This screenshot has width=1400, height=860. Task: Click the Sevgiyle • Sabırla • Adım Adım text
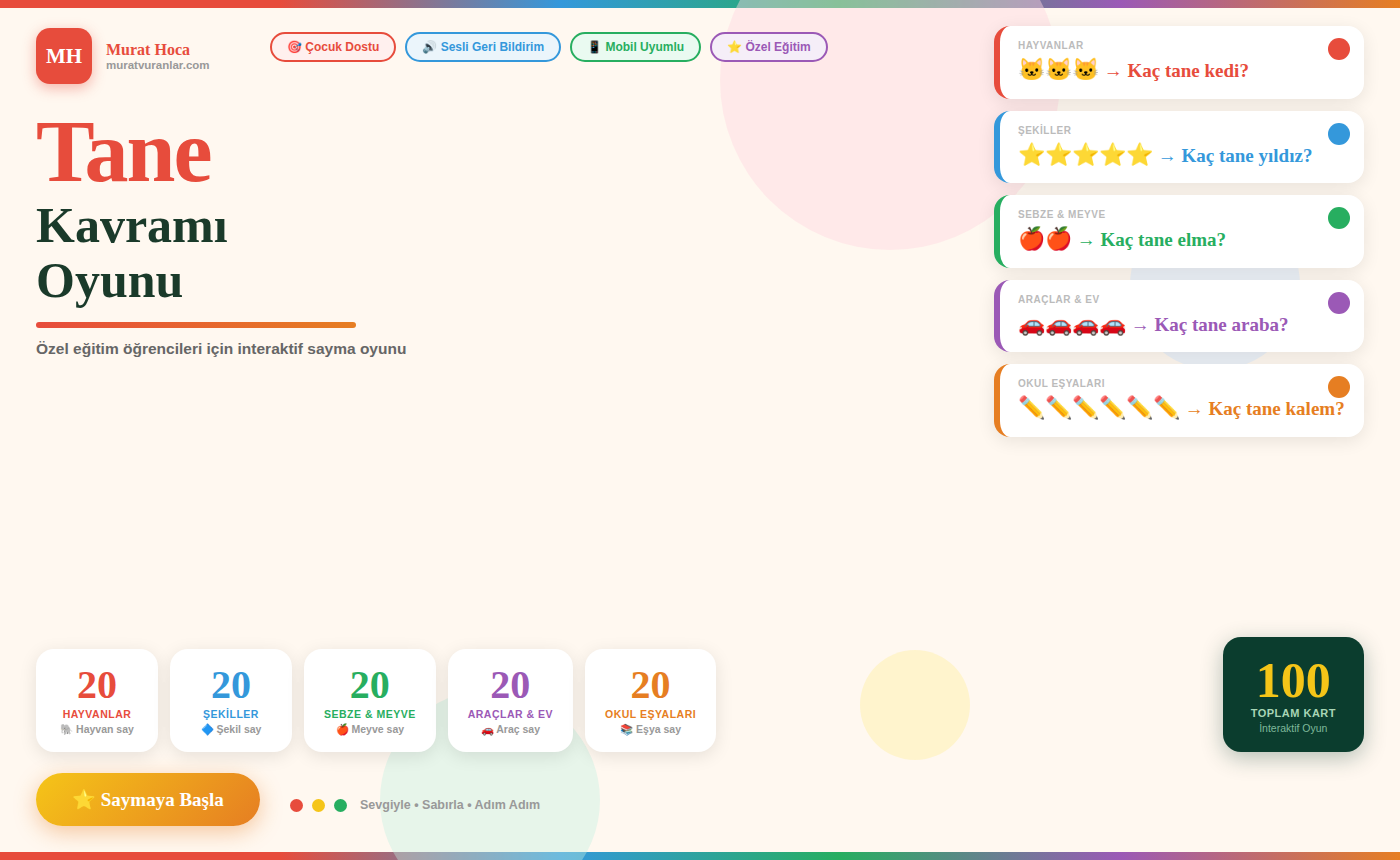[x=450, y=805]
